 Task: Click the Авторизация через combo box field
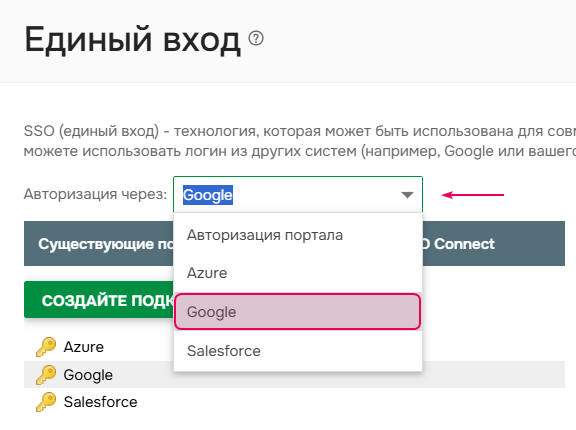tap(298, 195)
